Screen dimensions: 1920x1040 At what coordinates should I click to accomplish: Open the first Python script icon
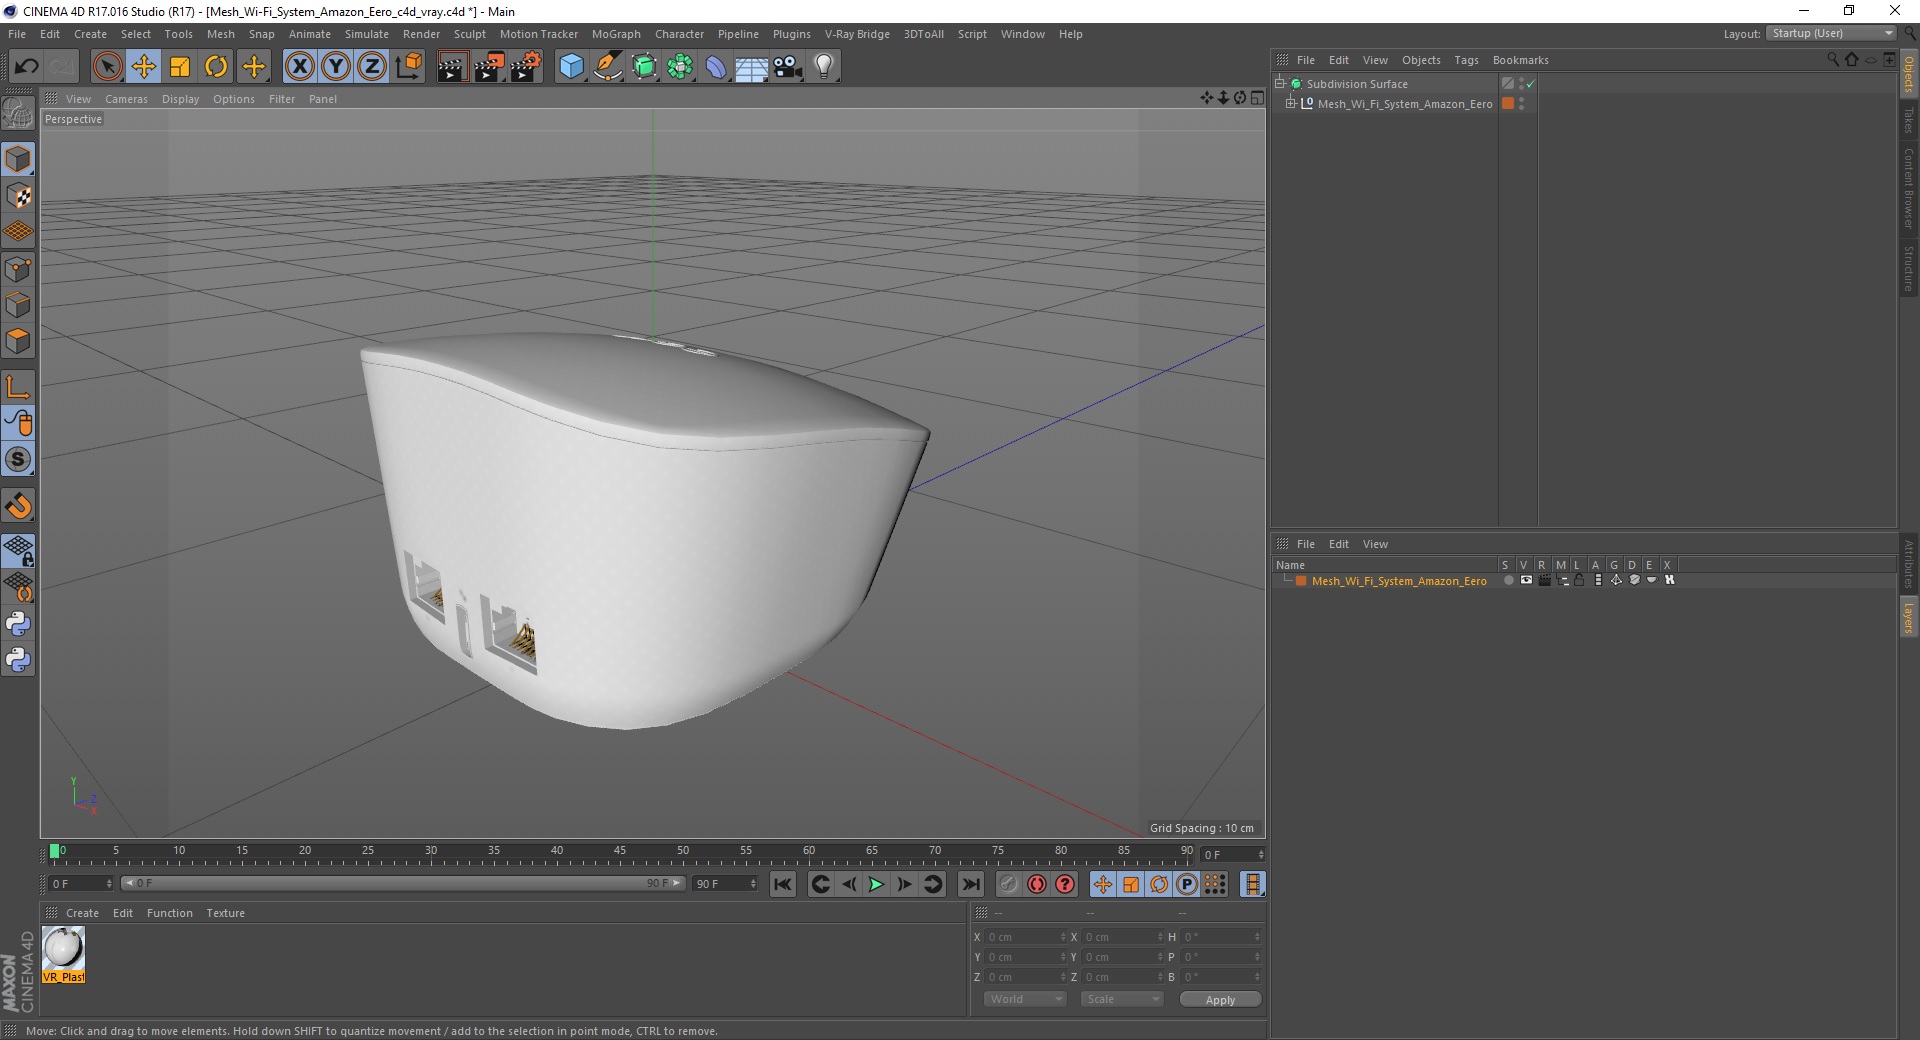coord(19,624)
